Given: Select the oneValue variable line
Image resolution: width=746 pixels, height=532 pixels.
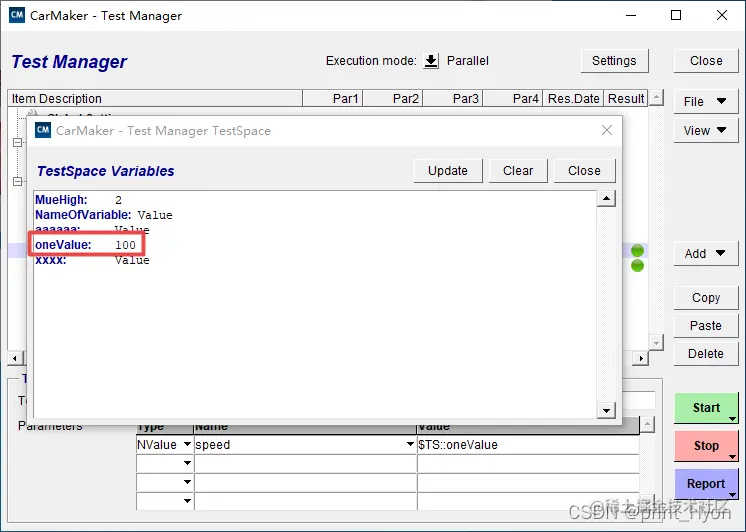Looking at the screenshot, I should pyautogui.click(x=86, y=245).
